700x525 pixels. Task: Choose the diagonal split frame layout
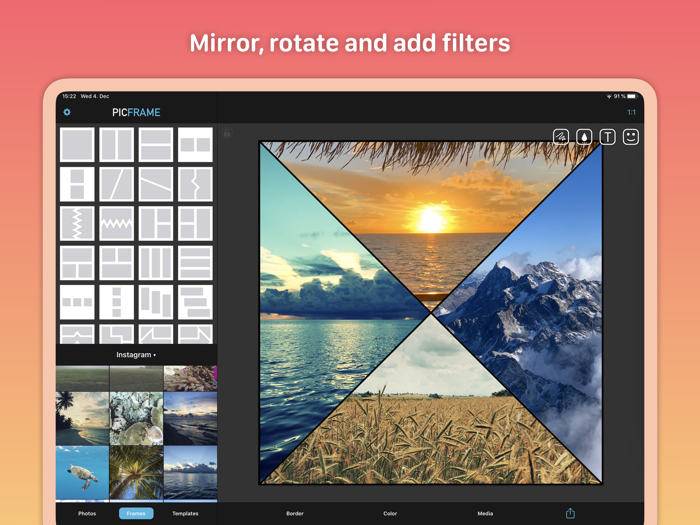[117, 184]
